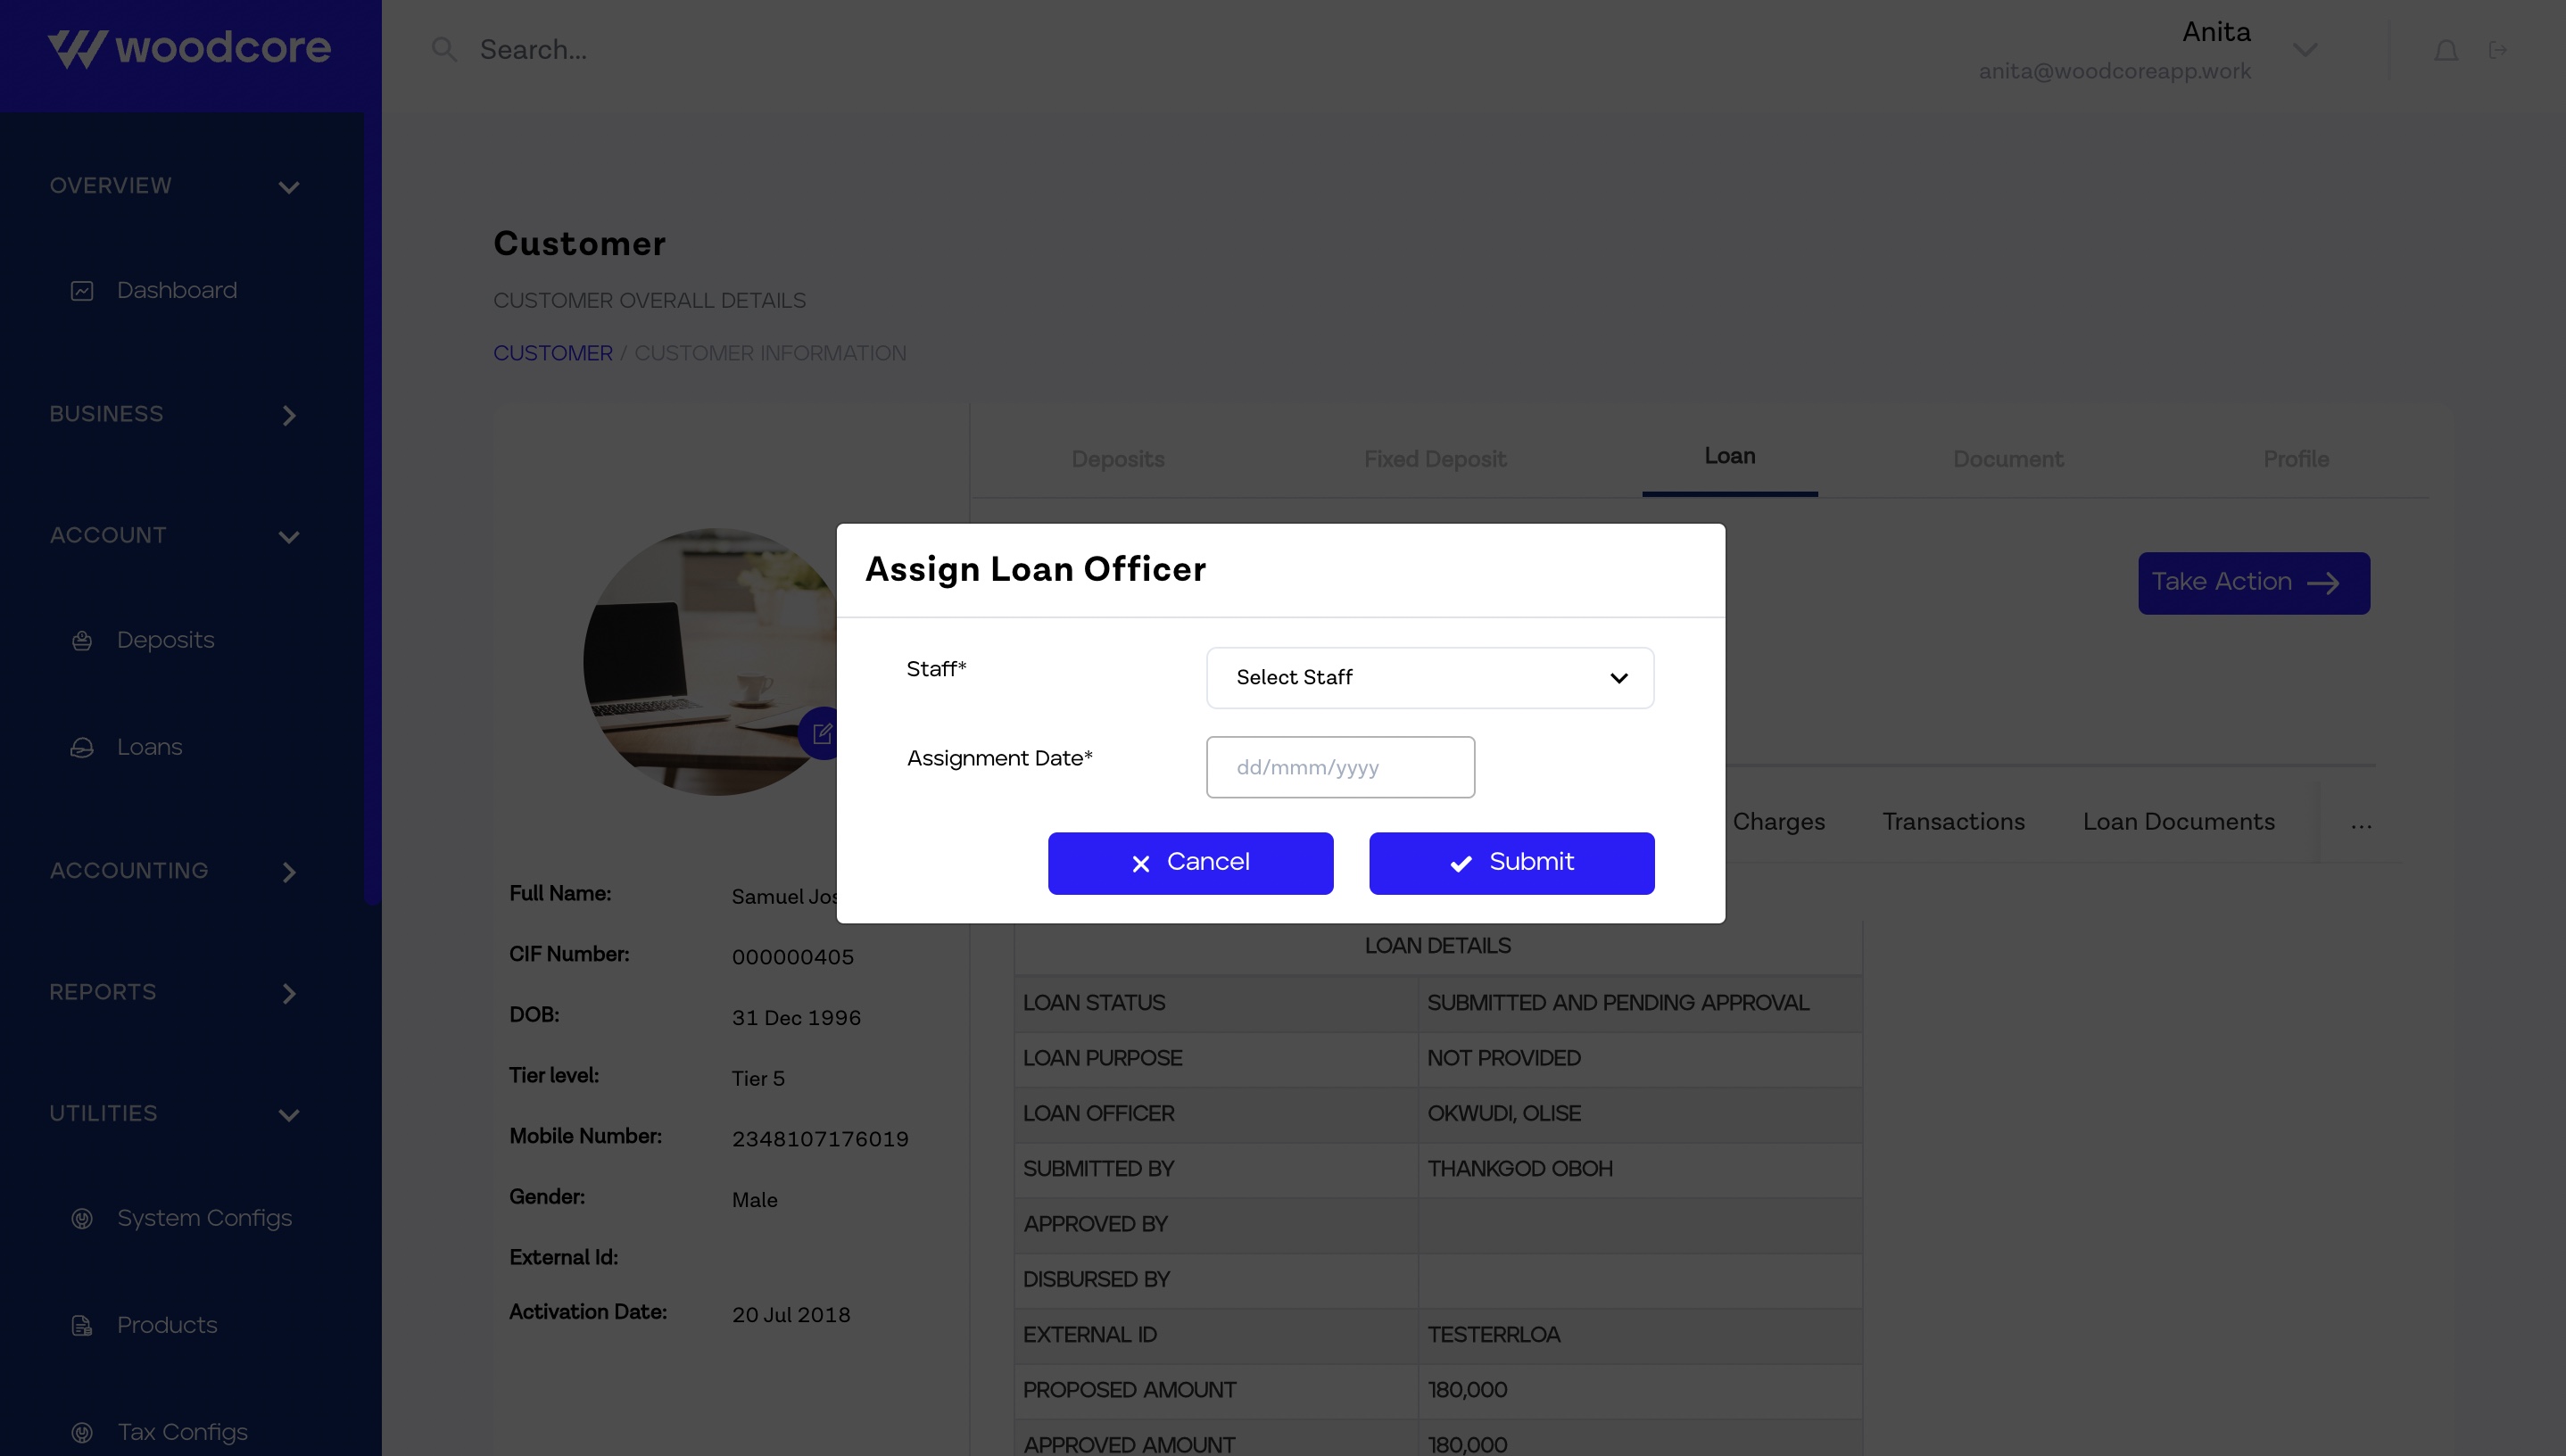Screen dimensions: 2566x1456
Task: Follow the CUSTOMER breadcrumb link
Action: coord(552,354)
